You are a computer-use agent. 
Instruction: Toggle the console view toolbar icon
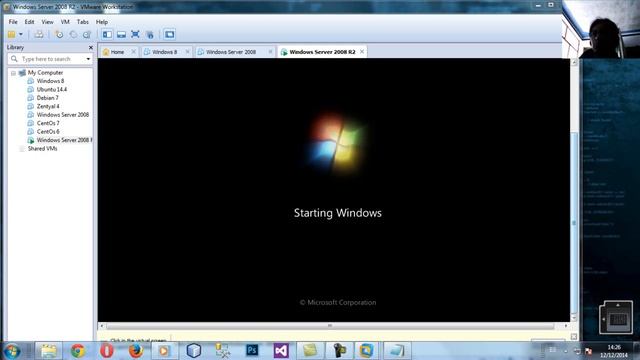[169, 35]
